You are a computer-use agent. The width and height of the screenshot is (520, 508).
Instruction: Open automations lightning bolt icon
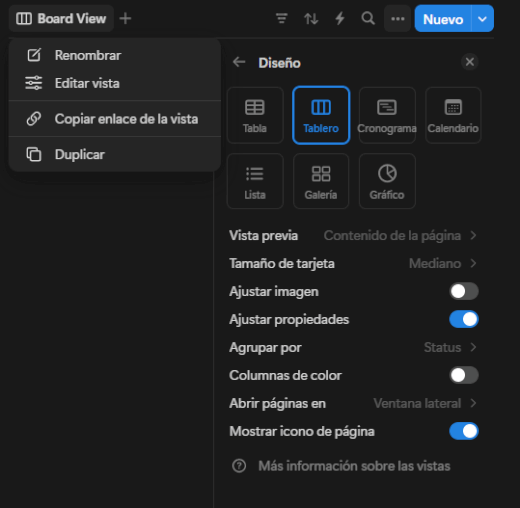click(340, 19)
